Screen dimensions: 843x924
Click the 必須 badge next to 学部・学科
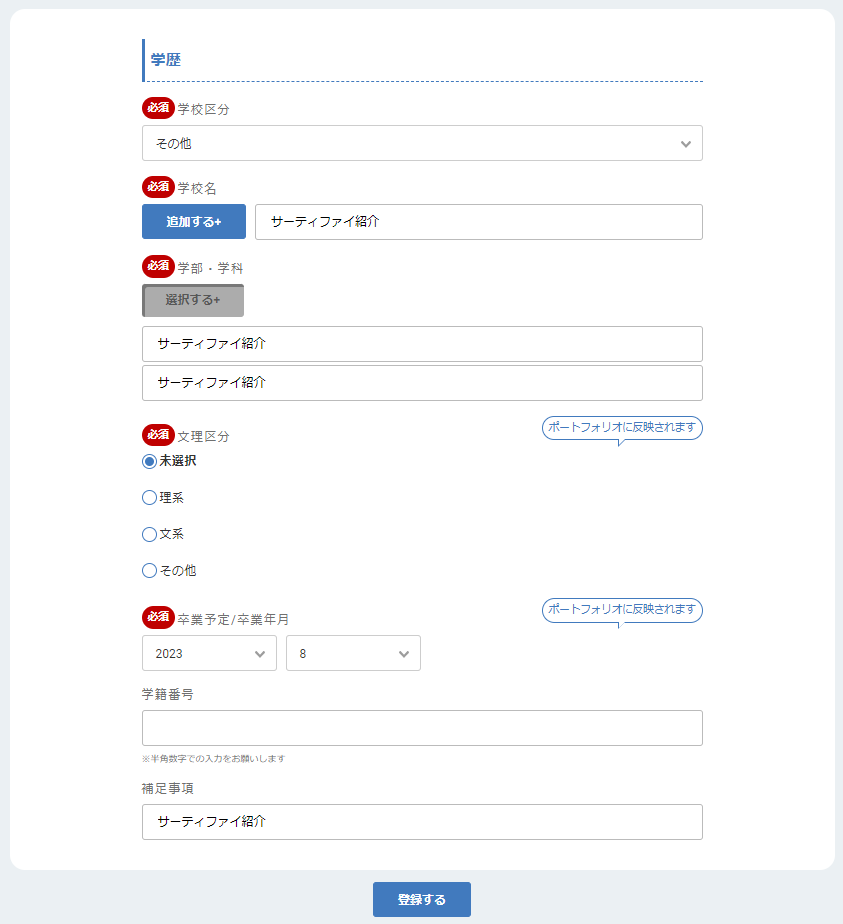click(x=158, y=266)
